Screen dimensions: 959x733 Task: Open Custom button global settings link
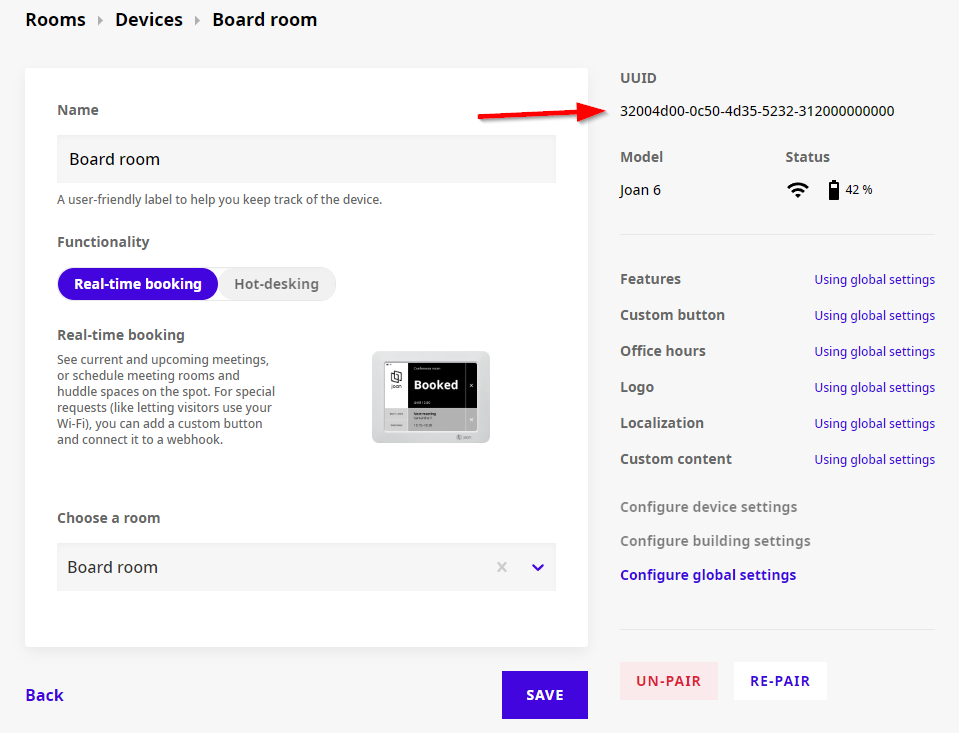coord(875,316)
